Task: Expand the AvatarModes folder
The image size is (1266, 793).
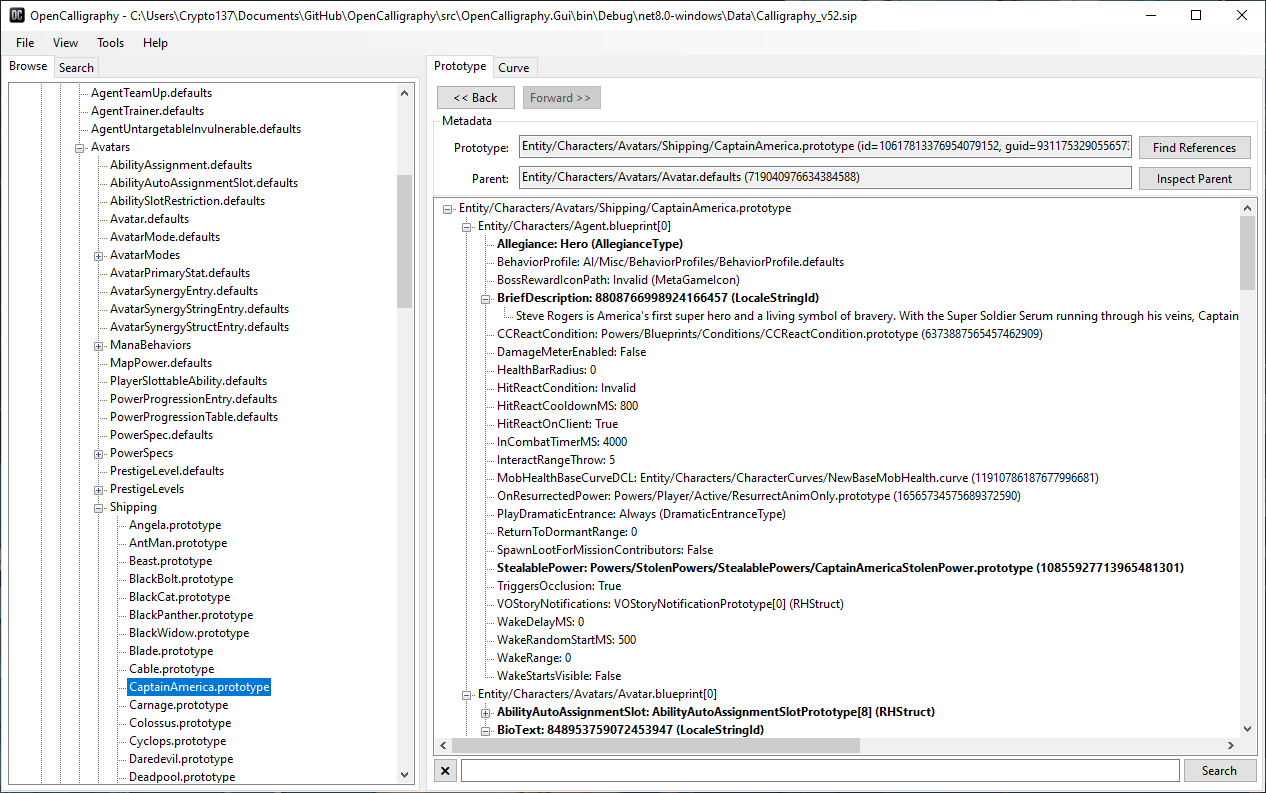Action: tap(99, 256)
